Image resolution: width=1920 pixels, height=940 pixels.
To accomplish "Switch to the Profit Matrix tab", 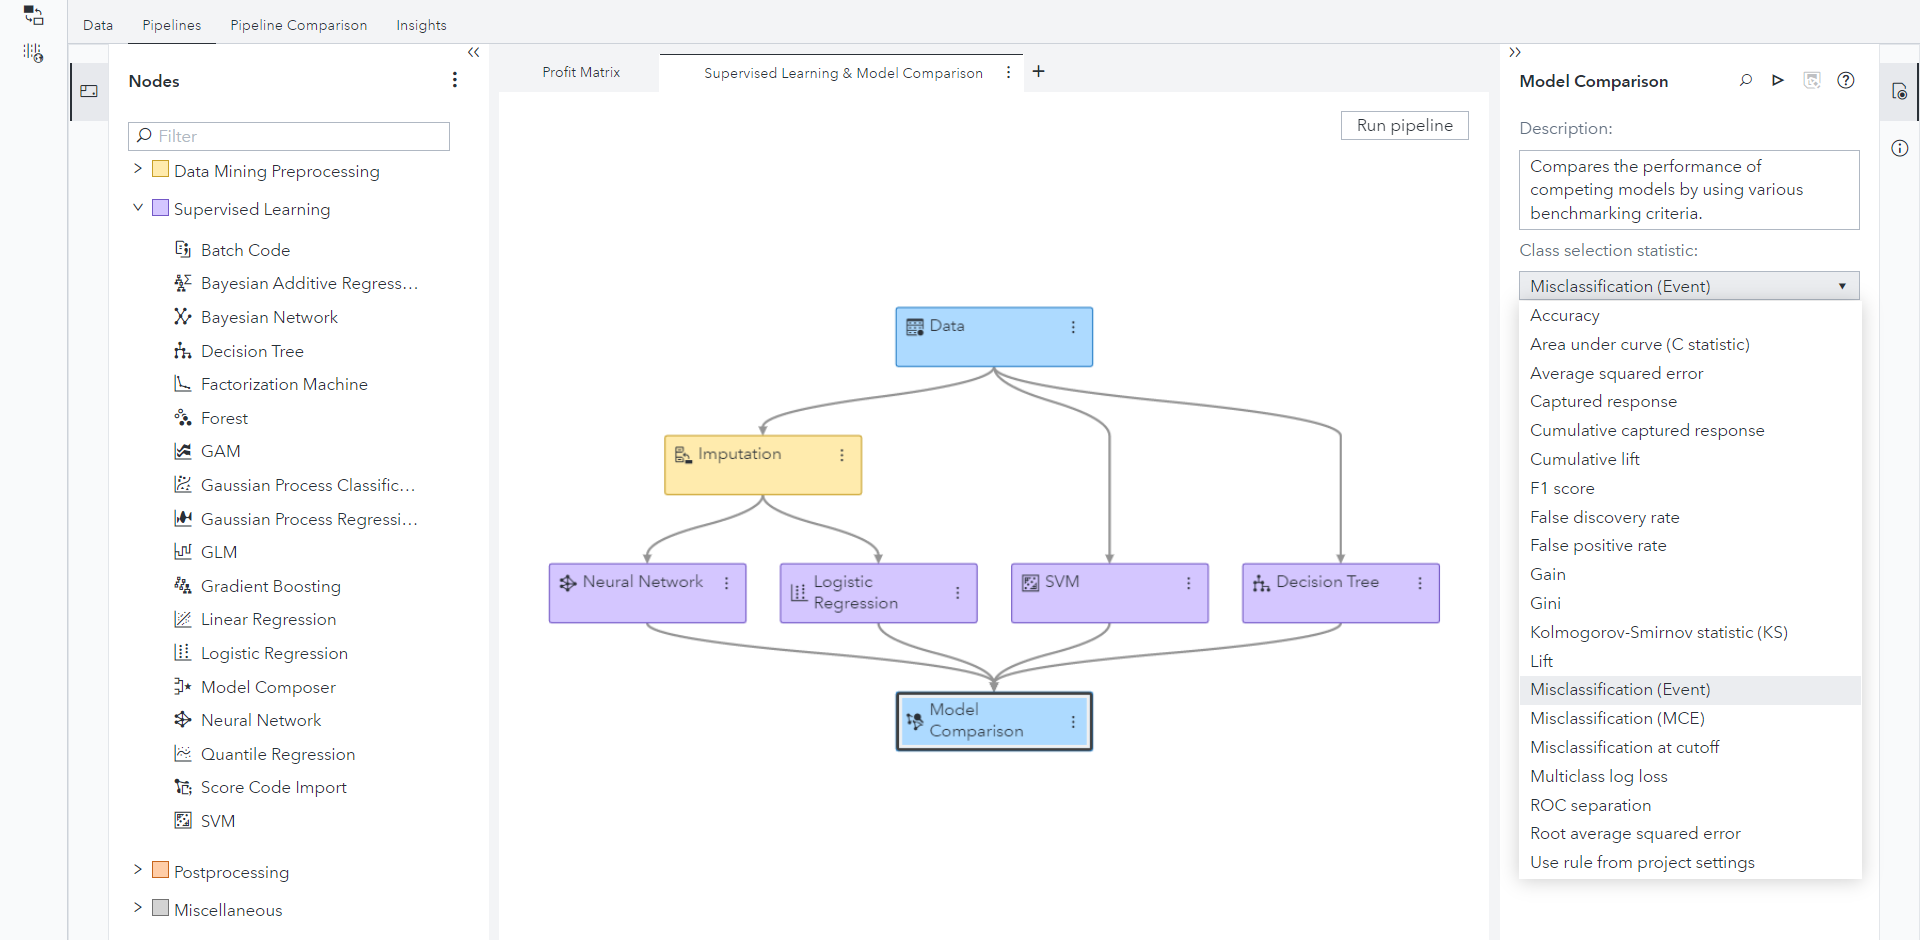I will point(581,71).
